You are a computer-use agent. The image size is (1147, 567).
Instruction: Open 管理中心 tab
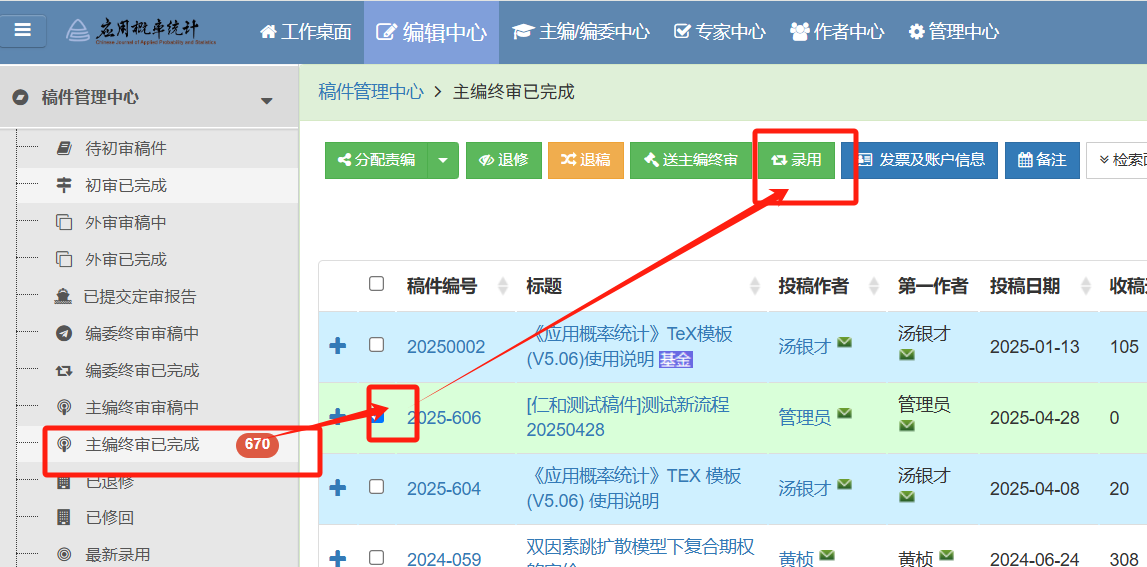(953, 31)
